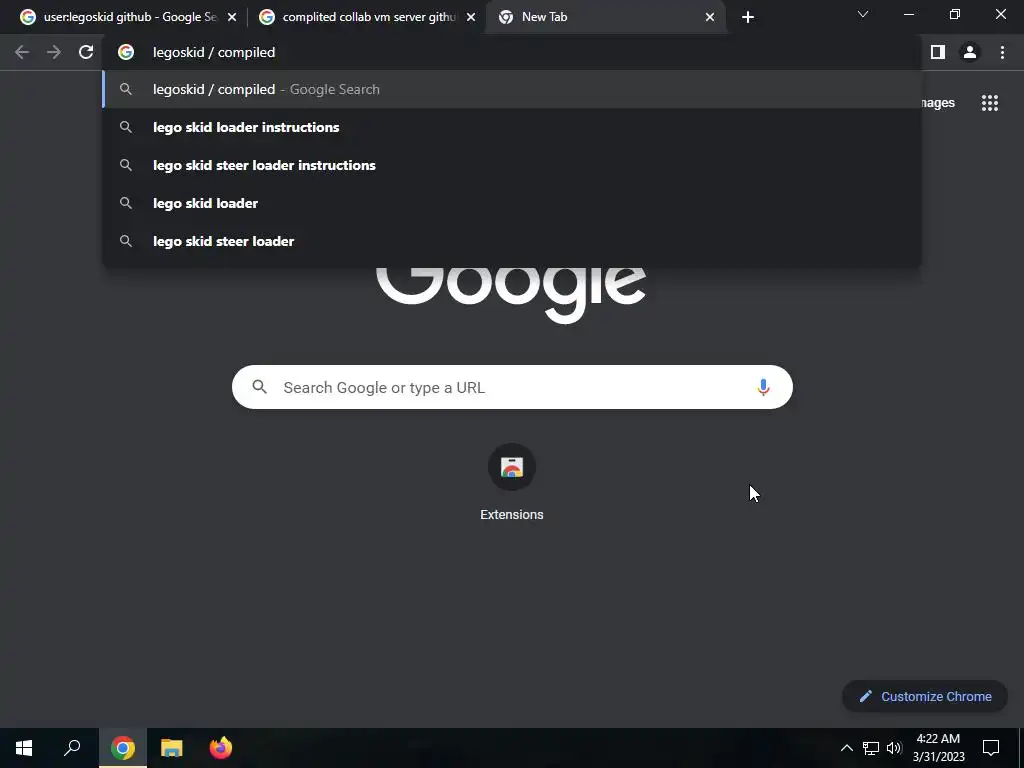This screenshot has height=768, width=1024.
Task: Pick the 'lego skid loader' suggestion
Action: point(512,203)
